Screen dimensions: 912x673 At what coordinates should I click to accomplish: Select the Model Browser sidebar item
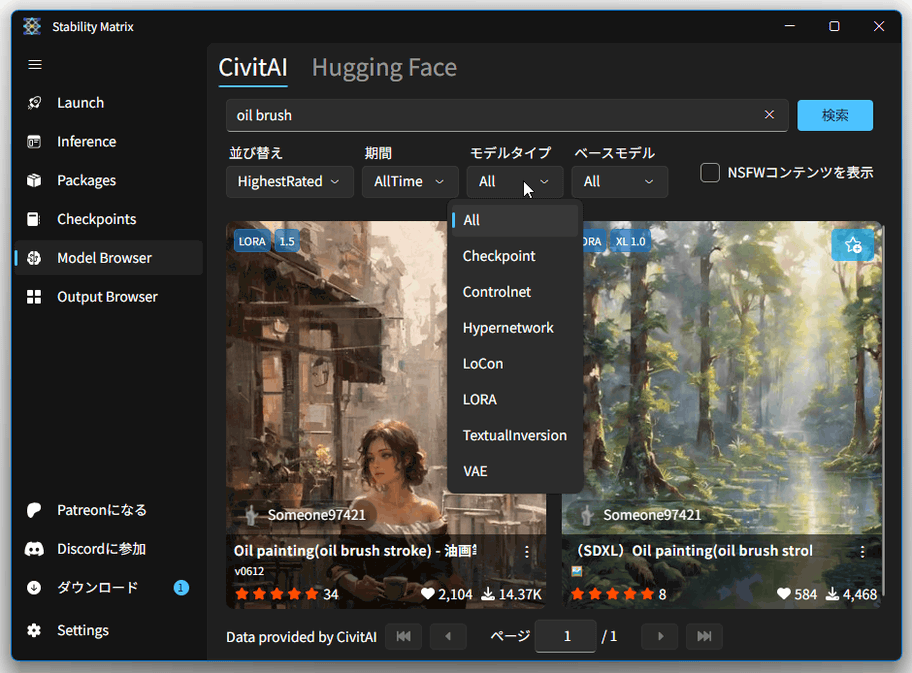[109, 258]
